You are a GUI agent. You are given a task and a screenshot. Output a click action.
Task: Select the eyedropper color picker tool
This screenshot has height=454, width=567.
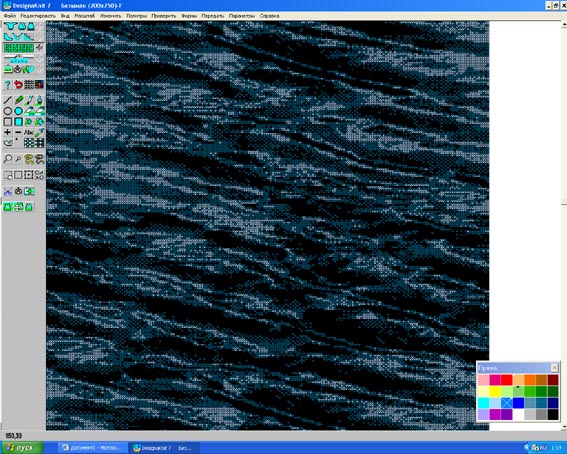[39, 132]
